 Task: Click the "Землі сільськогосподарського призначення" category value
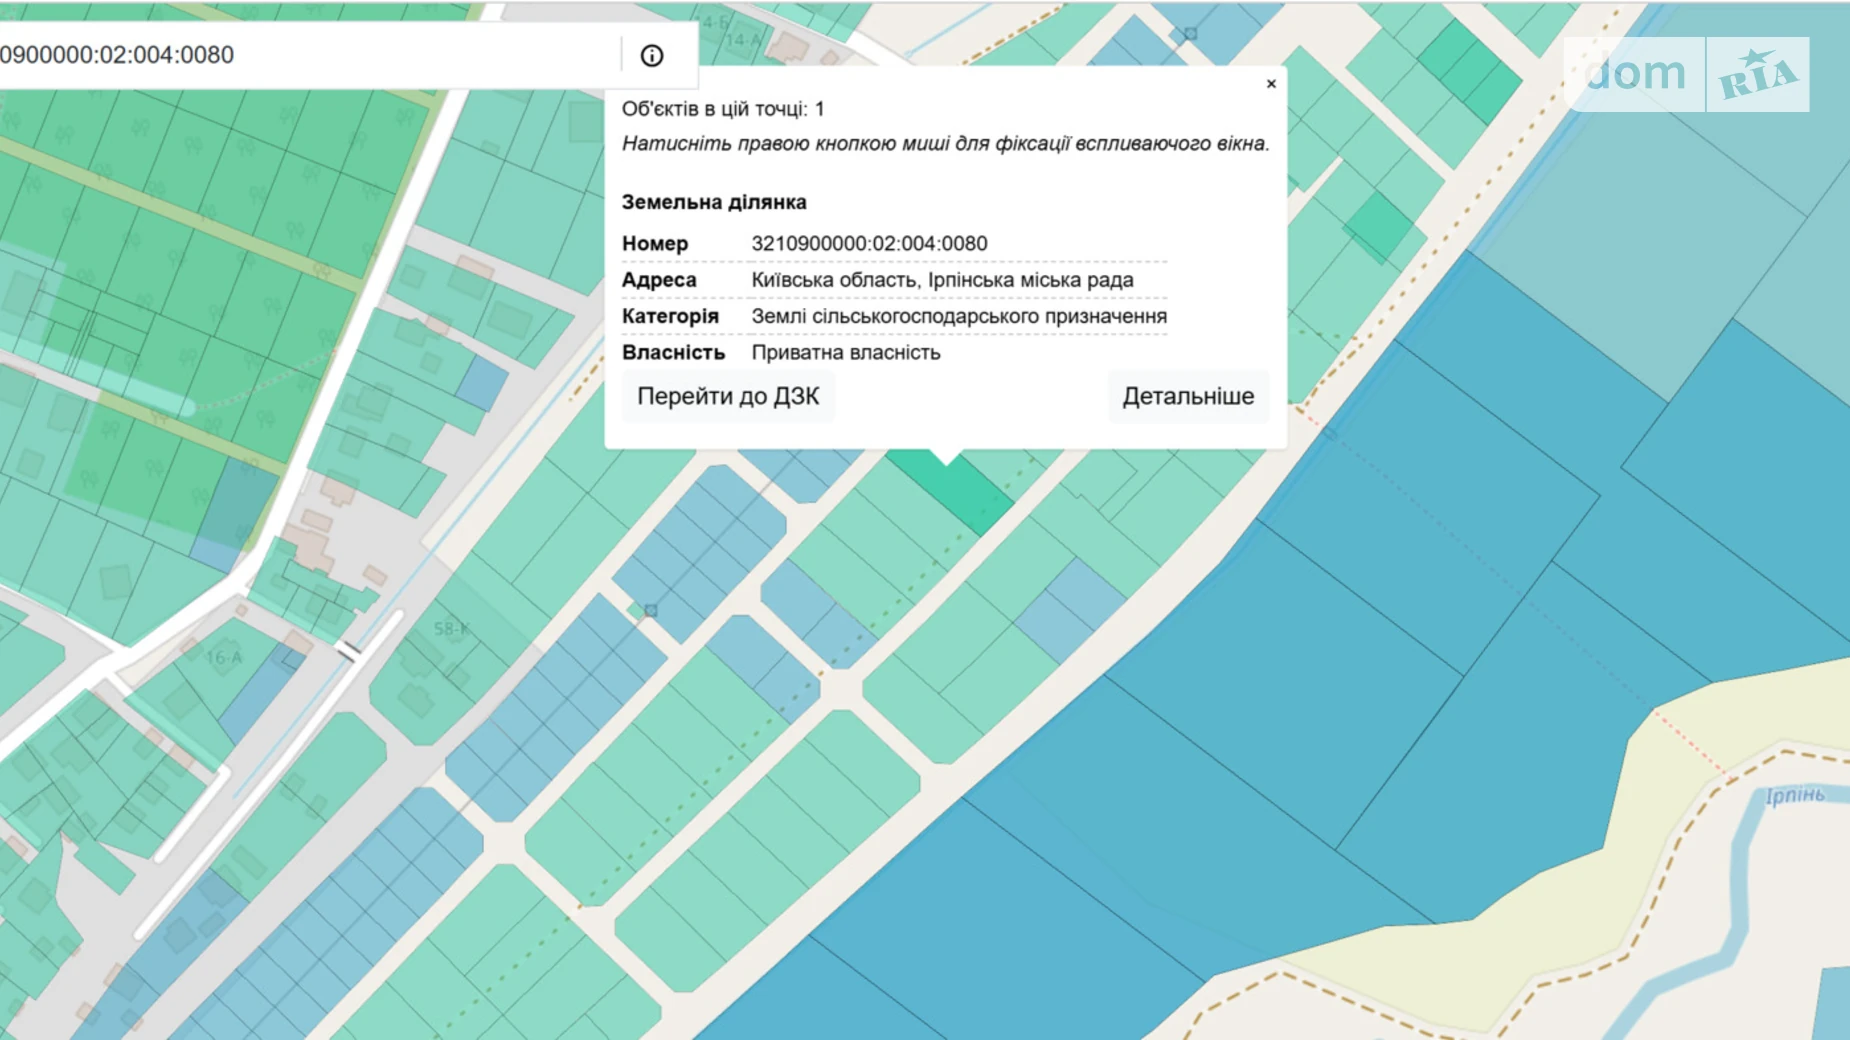[958, 317]
